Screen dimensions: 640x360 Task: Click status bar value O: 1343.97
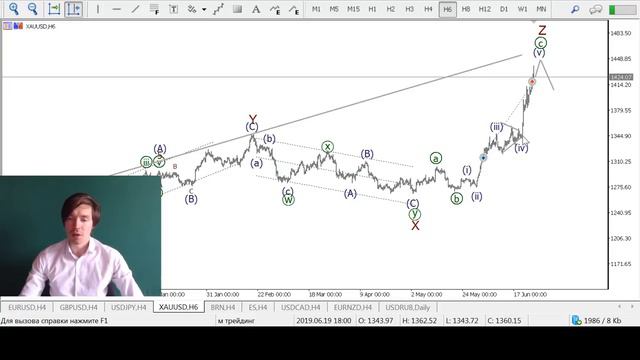click(376, 321)
